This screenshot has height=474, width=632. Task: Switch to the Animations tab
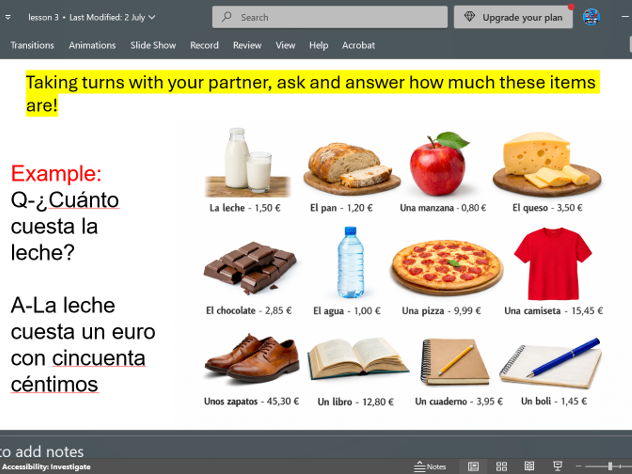(92, 45)
